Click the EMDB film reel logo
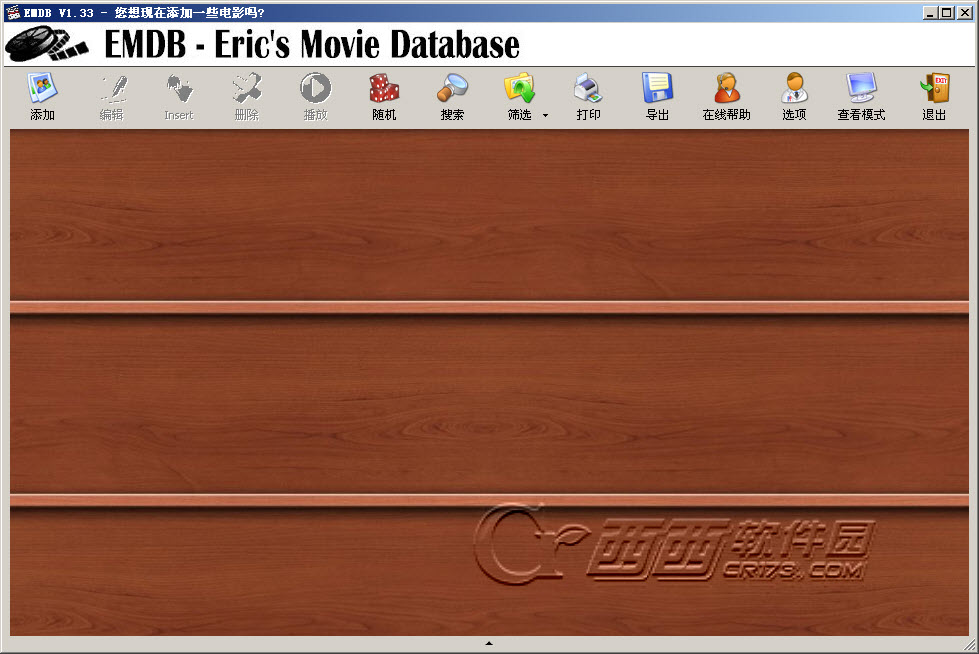This screenshot has height=654, width=979. (x=46, y=44)
